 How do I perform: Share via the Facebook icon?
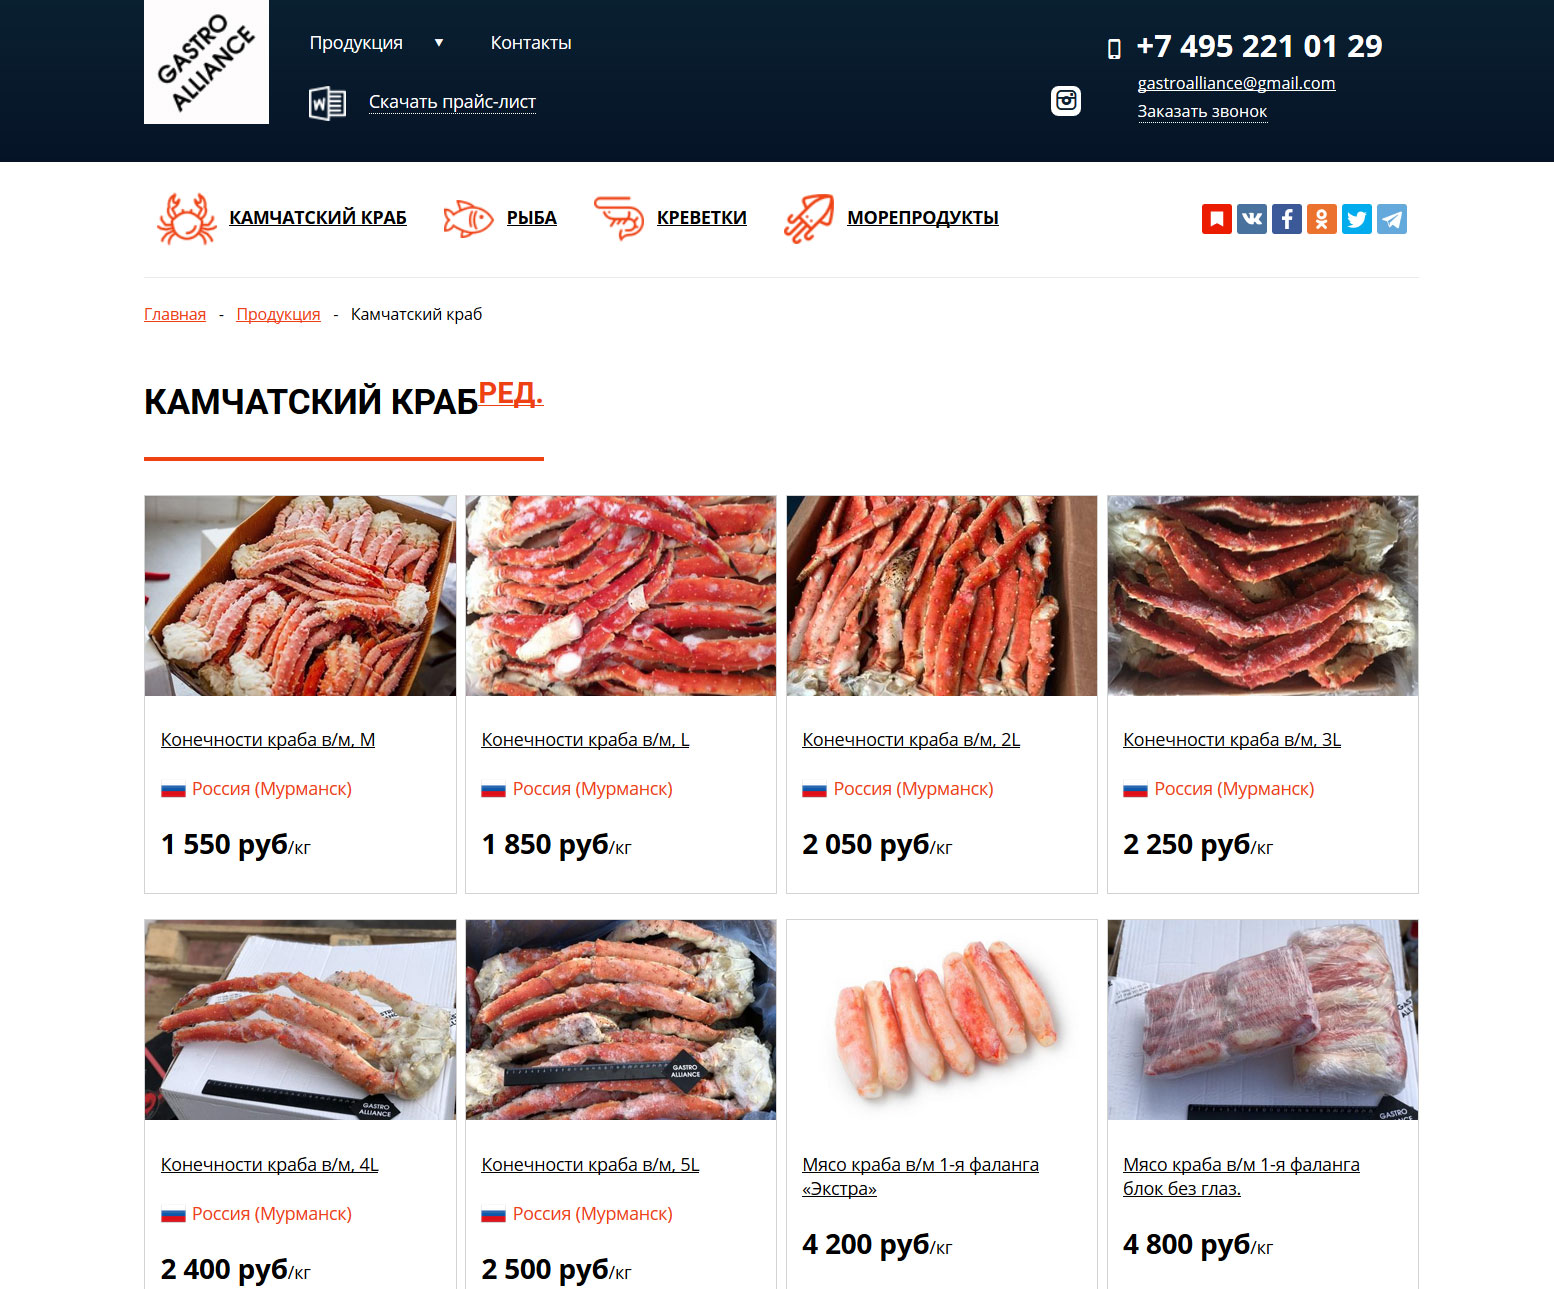point(1287,219)
